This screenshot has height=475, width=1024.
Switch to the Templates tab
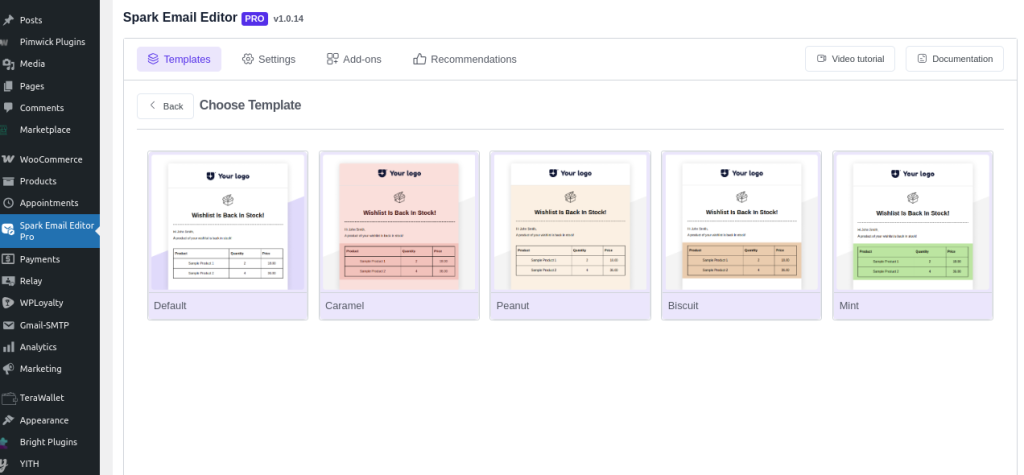click(x=179, y=59)
